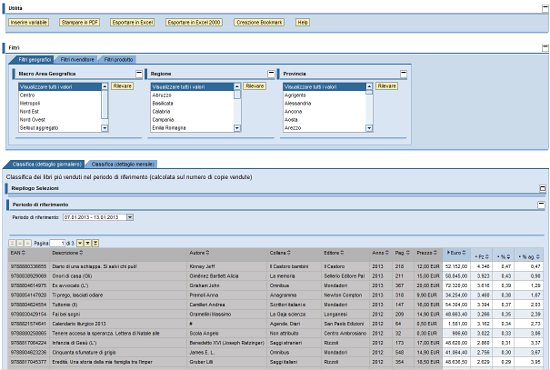Switch to the Filtri prodotto tab

[119, 60]
